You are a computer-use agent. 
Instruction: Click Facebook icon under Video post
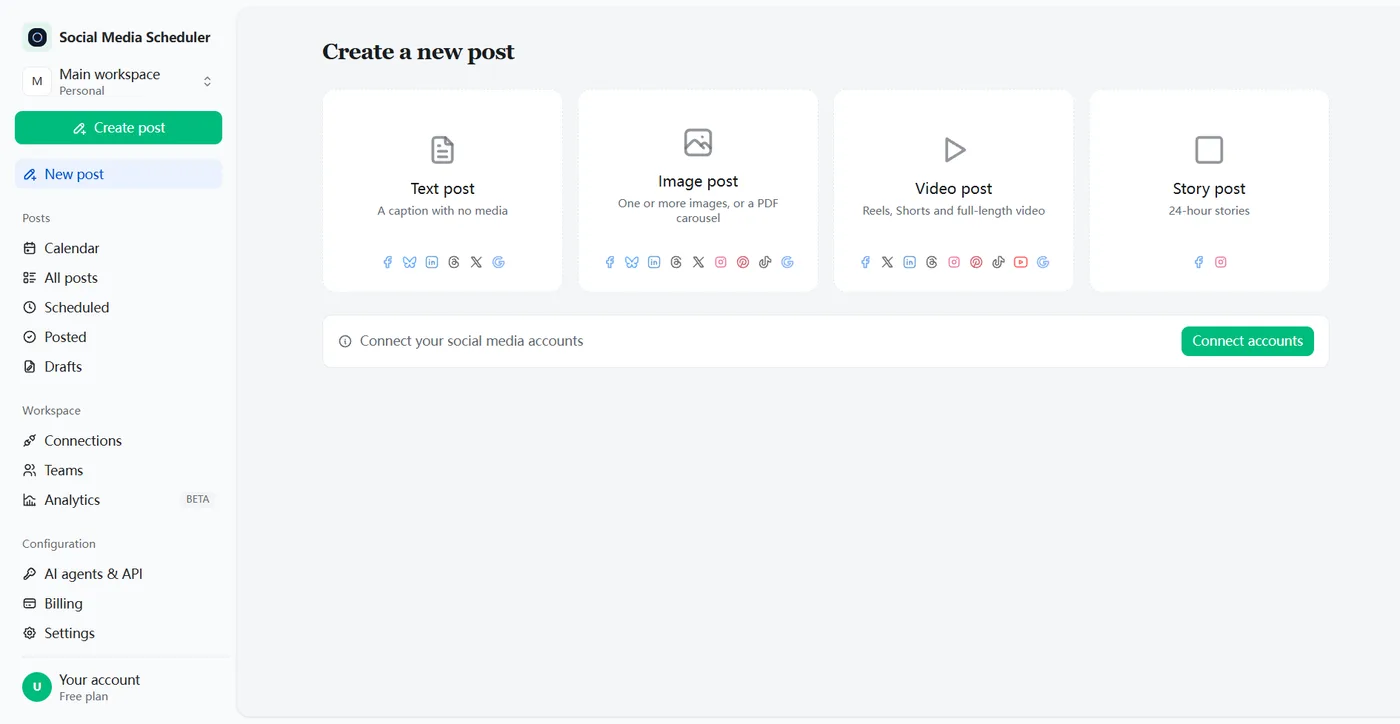(865, 262)
